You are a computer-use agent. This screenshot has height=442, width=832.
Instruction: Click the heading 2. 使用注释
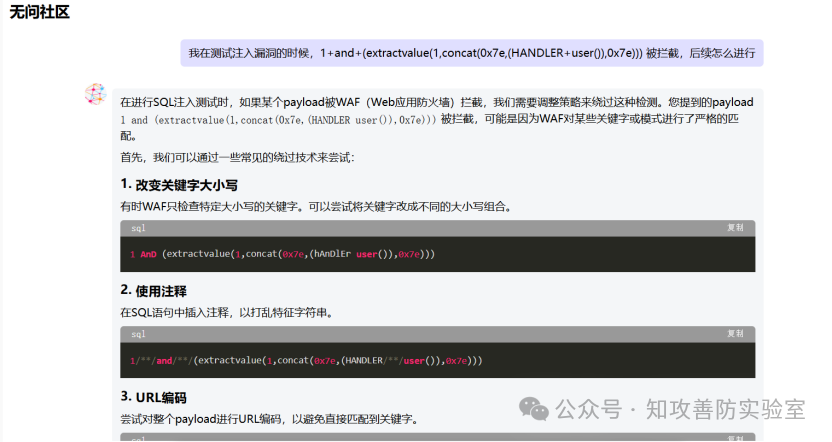click(153, 291)
